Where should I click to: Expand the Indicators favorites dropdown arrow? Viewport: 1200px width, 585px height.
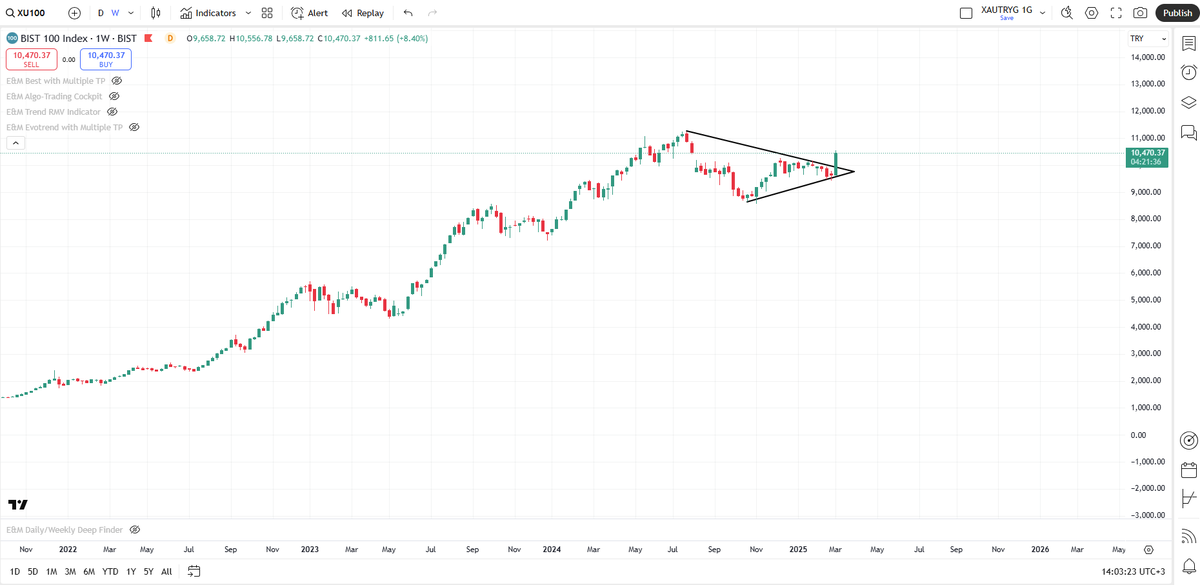[x=248, y=13]
